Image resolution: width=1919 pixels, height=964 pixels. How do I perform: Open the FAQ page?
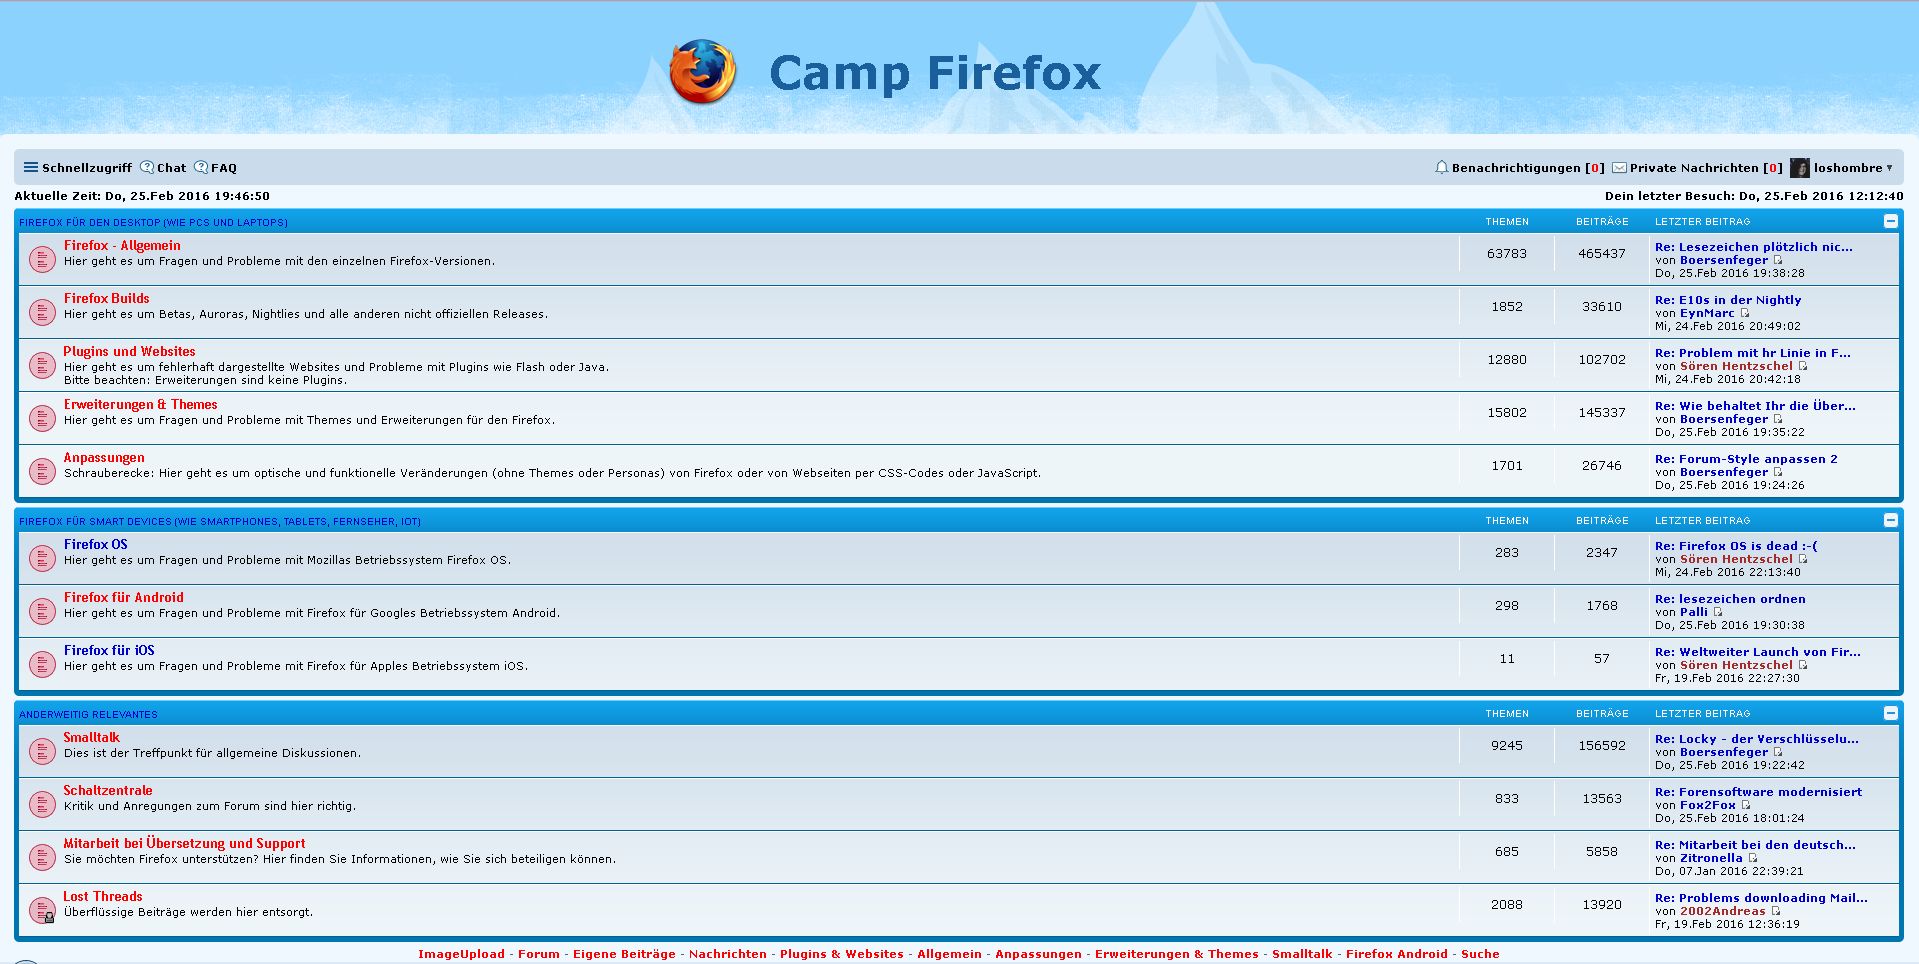[x=215, y=168]
